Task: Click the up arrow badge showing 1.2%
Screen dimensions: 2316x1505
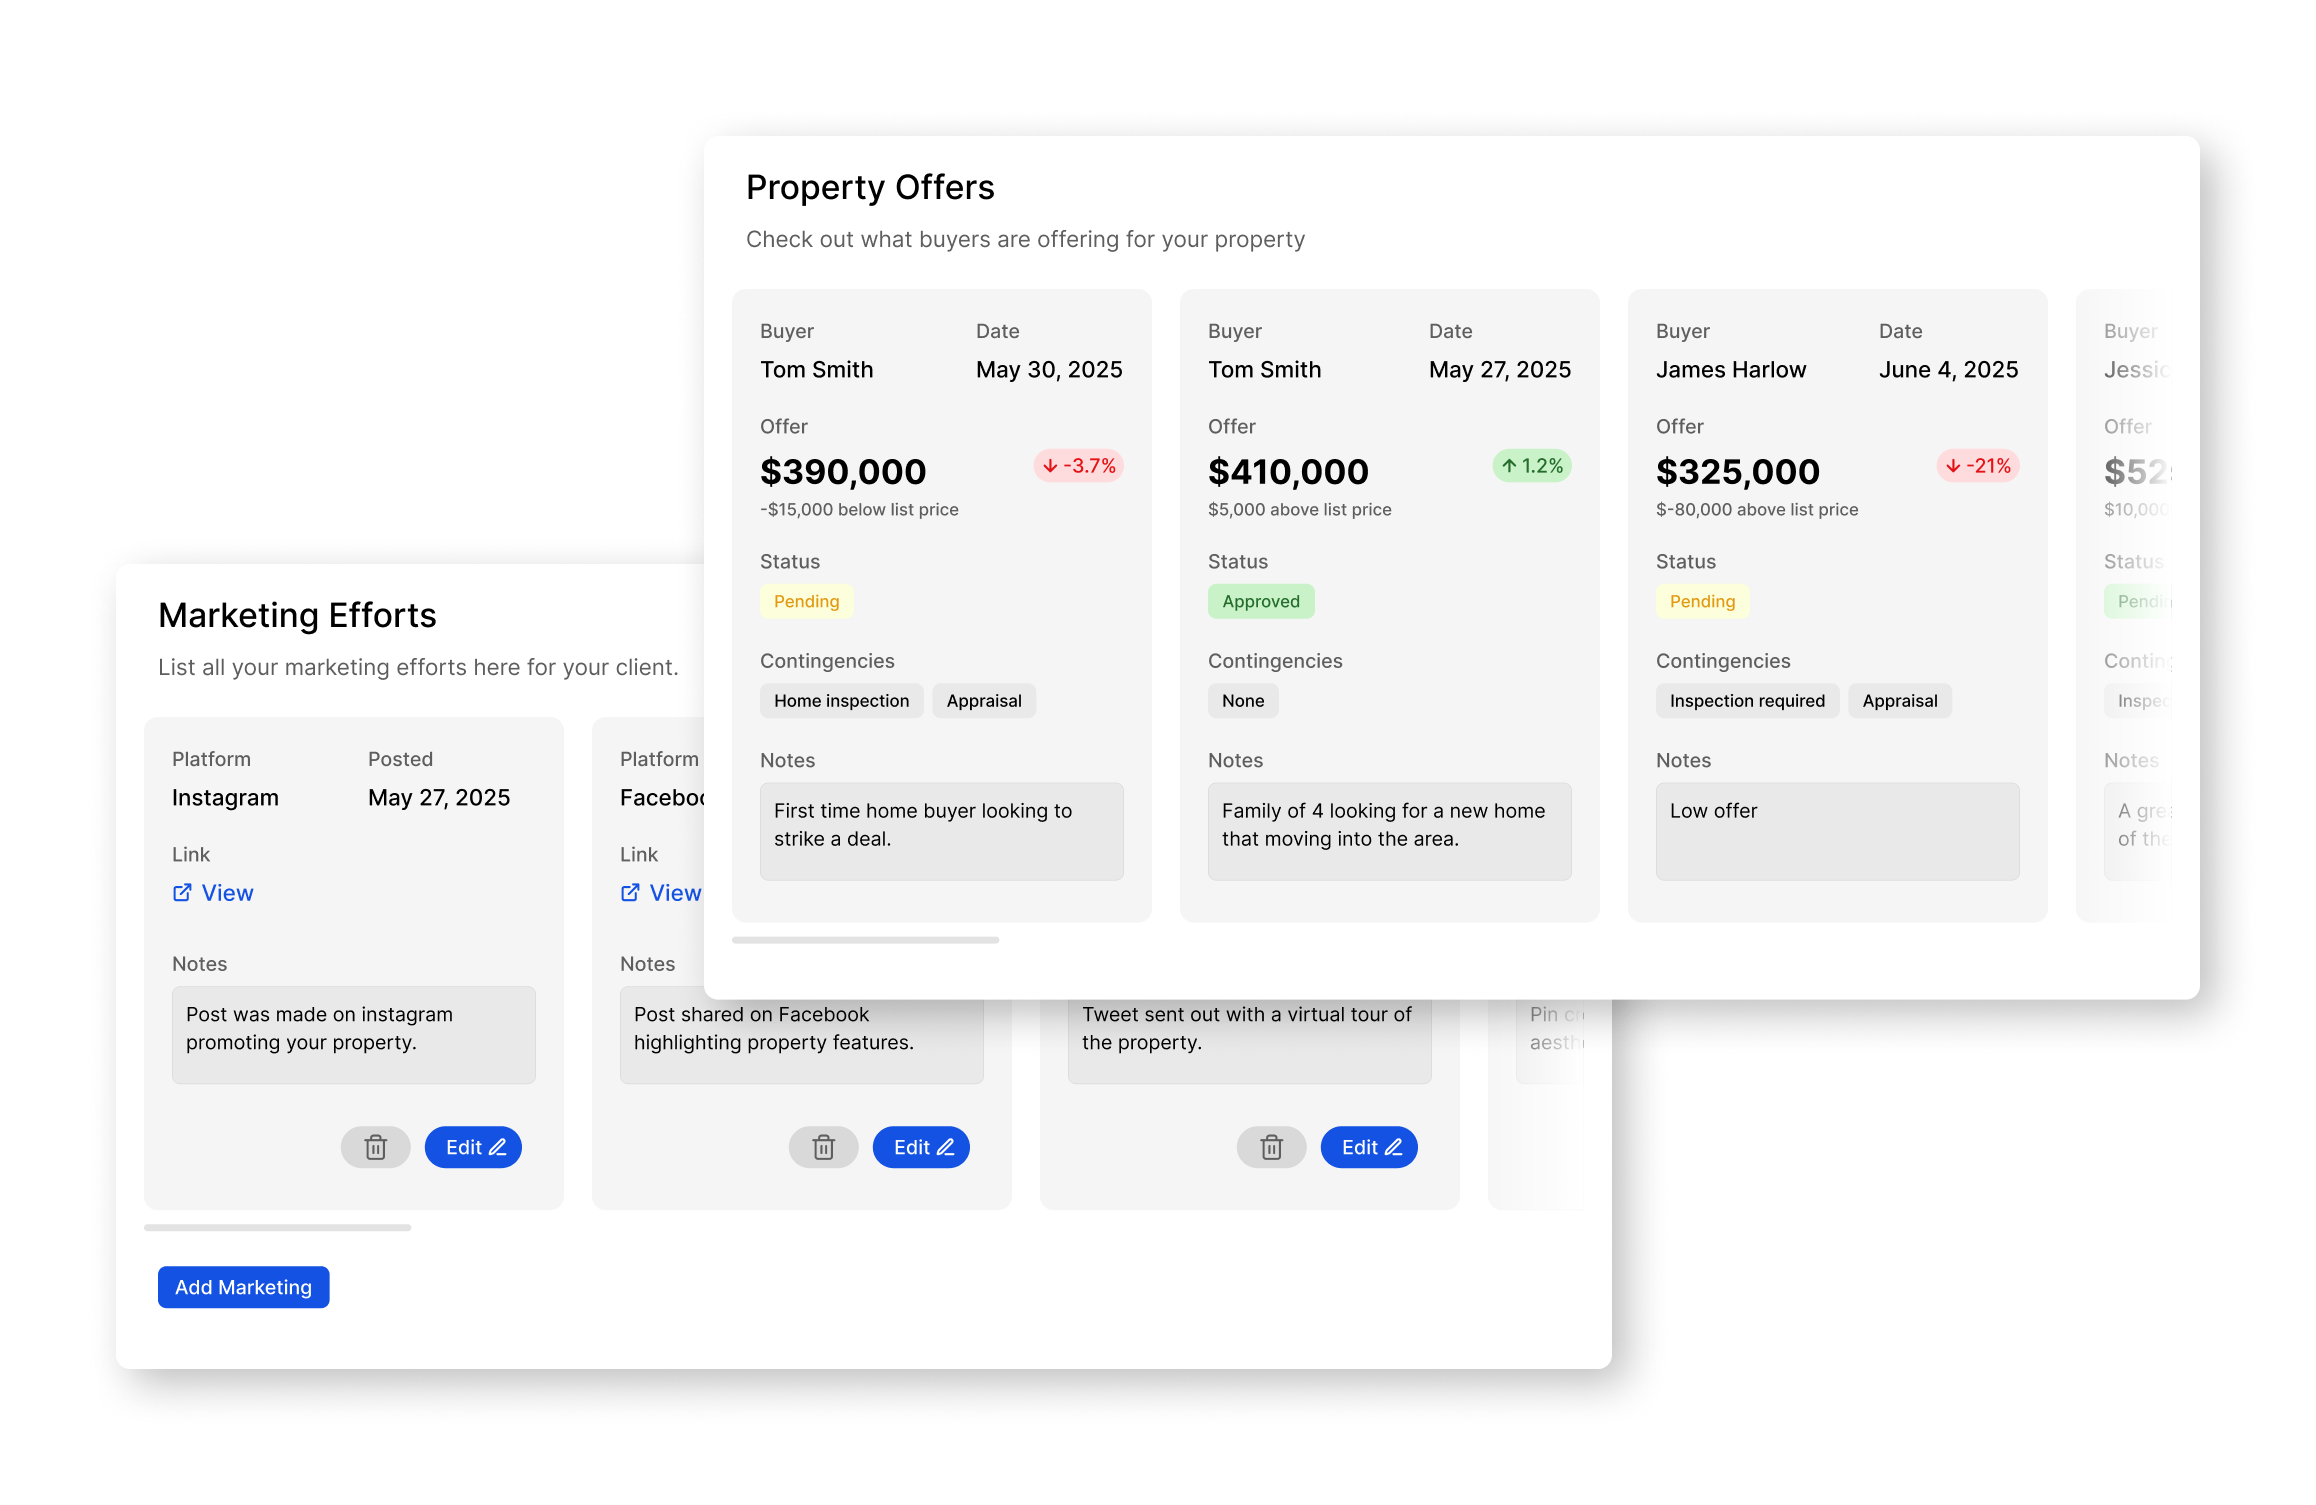Action: click(1530, 466)
